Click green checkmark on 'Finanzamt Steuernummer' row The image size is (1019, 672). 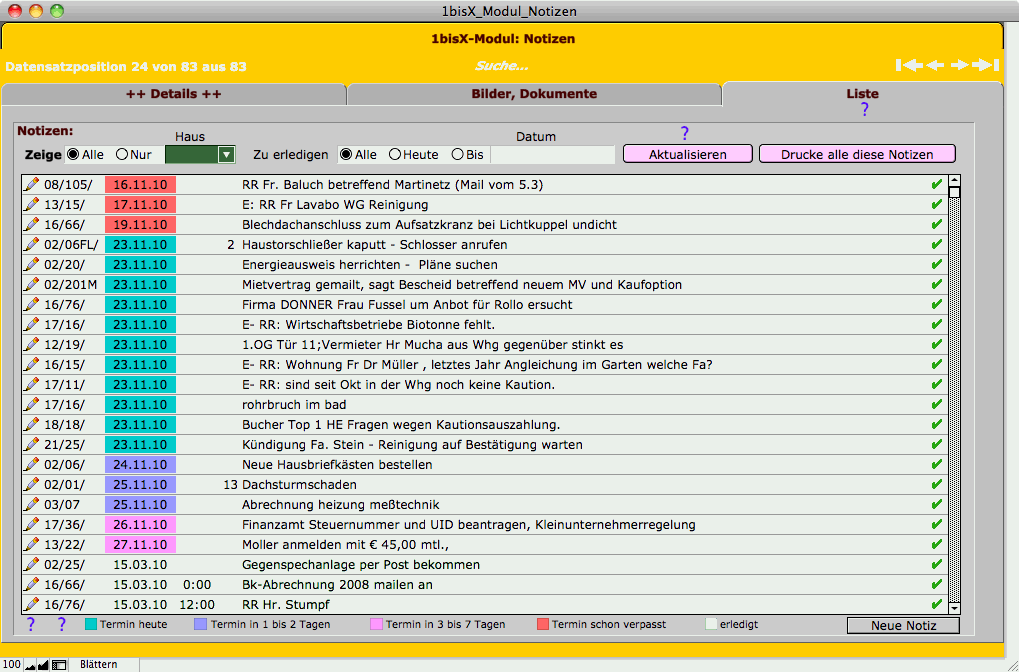pos(936,524)
